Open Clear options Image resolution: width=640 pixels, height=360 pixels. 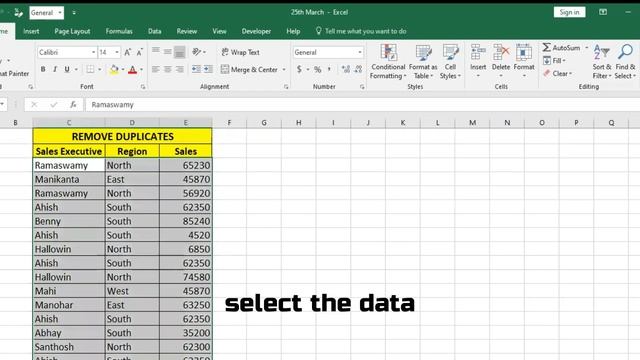(x=558, y=73)
